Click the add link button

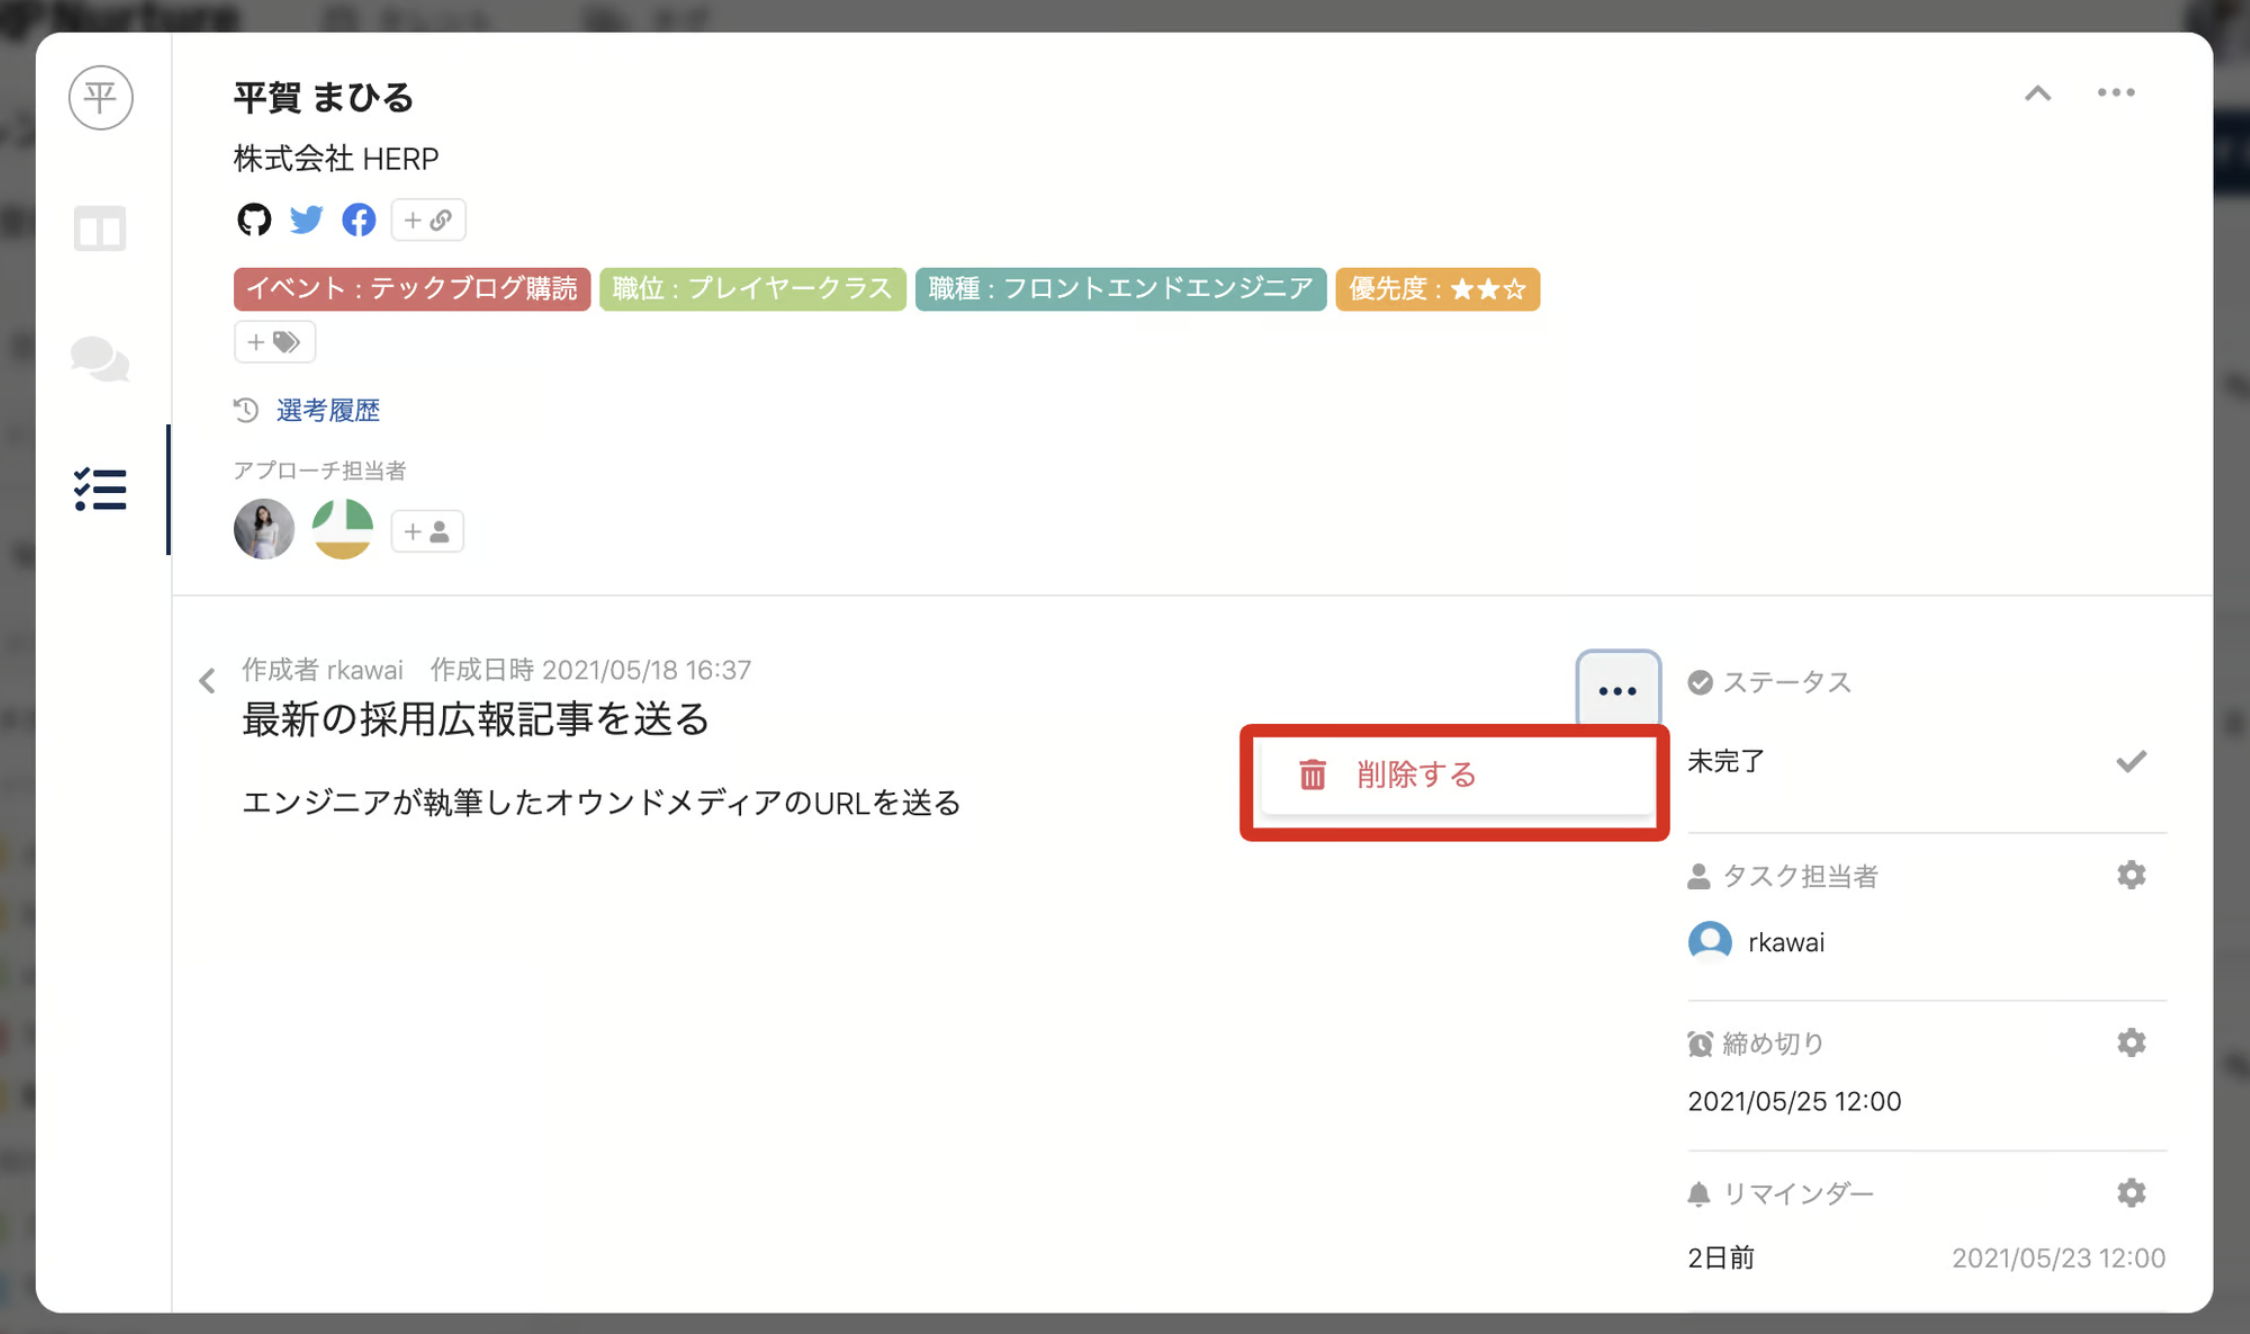coord(428,220)
